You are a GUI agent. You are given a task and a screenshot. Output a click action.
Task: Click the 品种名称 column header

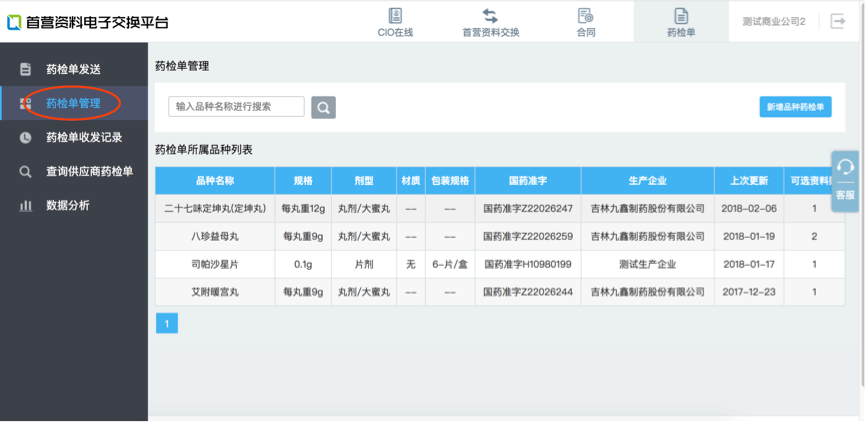coord(215,181)
